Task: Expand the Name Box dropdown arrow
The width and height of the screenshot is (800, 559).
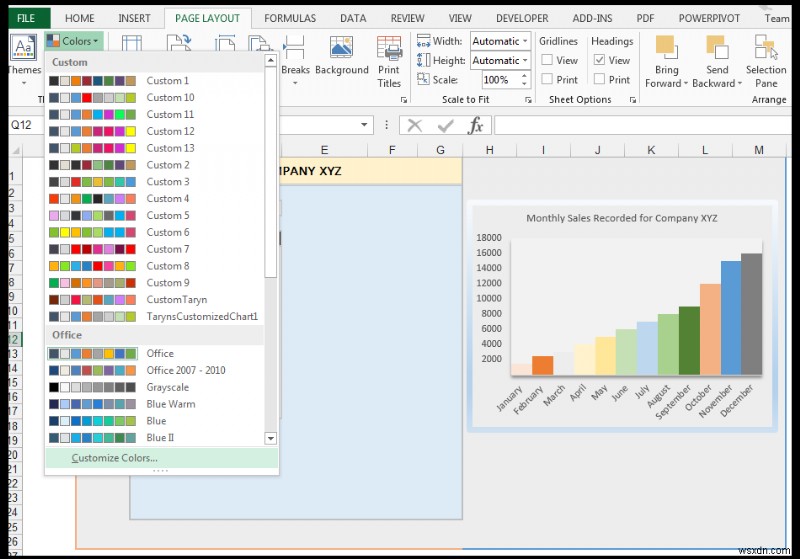Action: [364, 125]
